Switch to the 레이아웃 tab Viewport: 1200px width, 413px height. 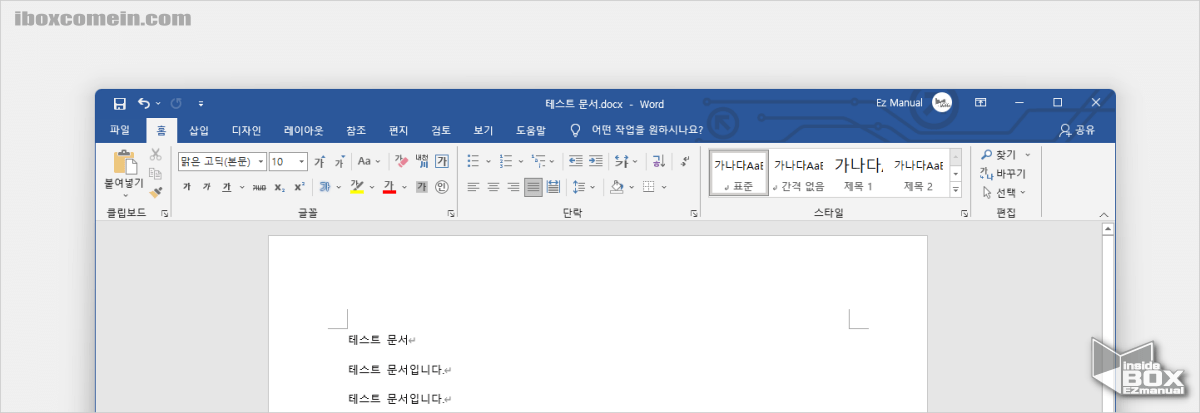303,130
